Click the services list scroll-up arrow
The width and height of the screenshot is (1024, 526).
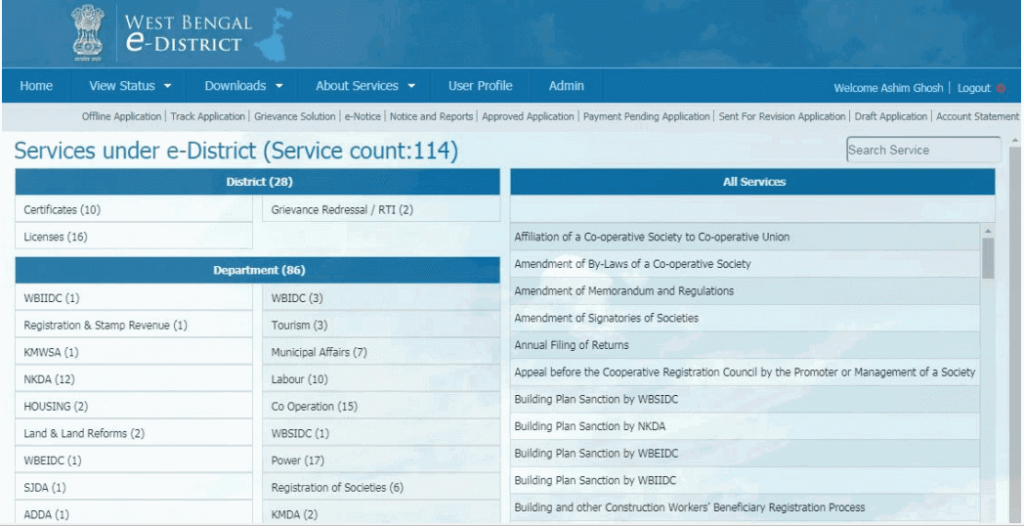click(x=988, y=231)
